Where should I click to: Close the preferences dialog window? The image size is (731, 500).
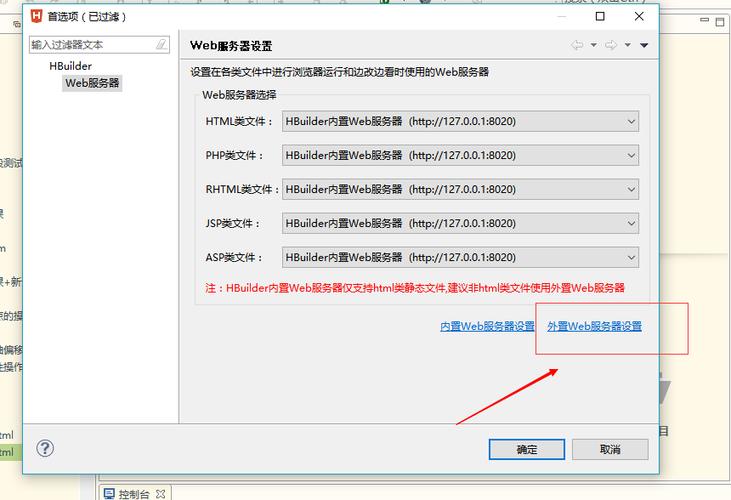tap(639, 16)
